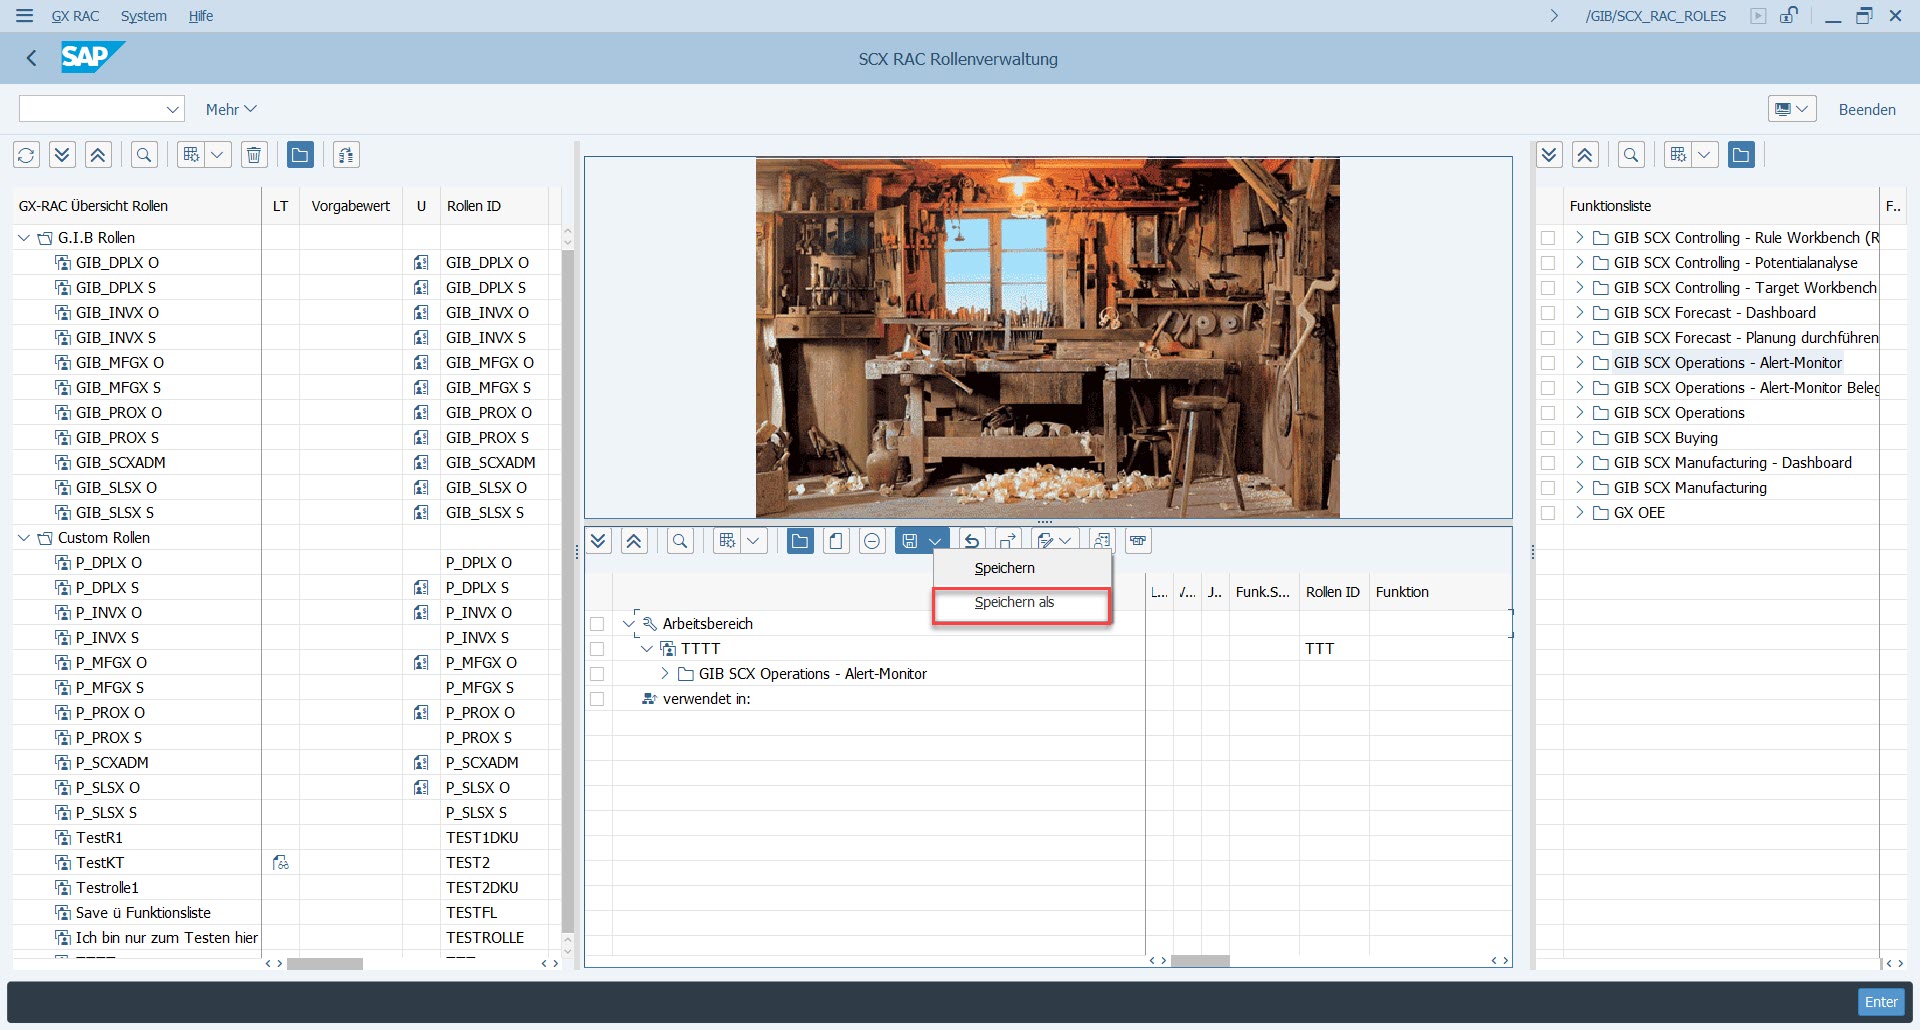Collapse the G.I.B Rollen tree node
The width and height of the screenshot is (1920, 1030).
click(24, 238)
